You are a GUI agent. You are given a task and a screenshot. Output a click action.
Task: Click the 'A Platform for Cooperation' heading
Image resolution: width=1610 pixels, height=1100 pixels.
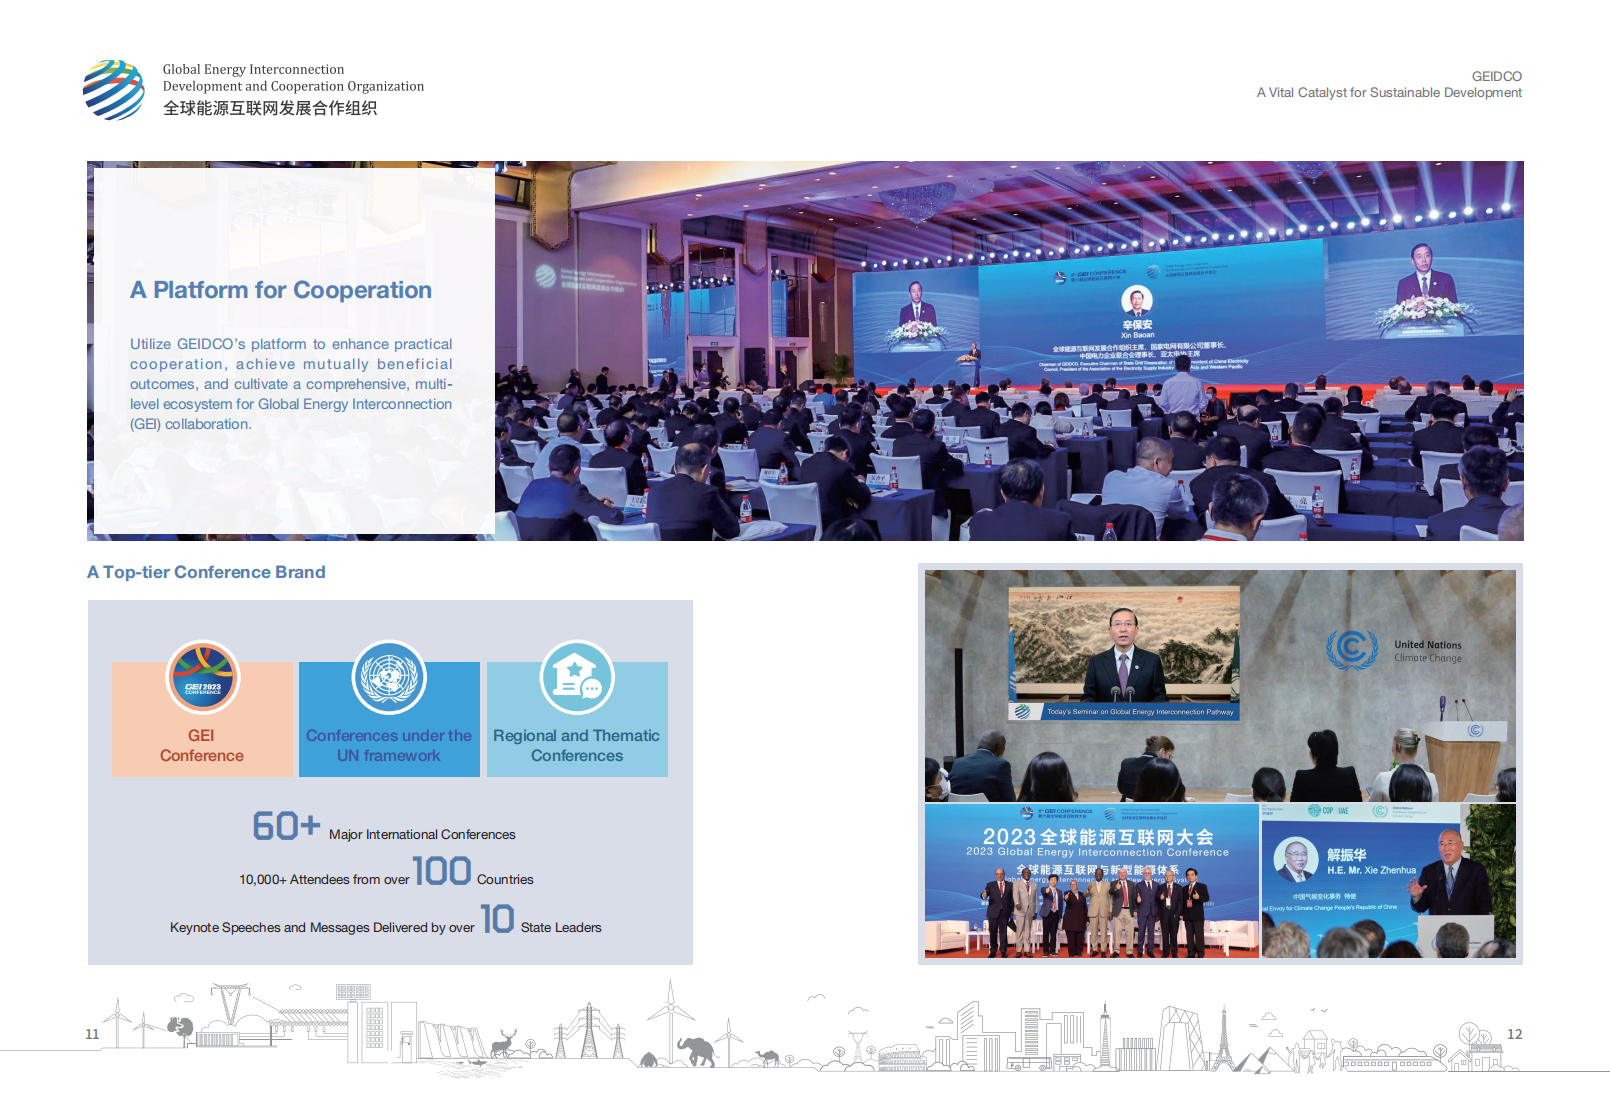coord(281,290)
